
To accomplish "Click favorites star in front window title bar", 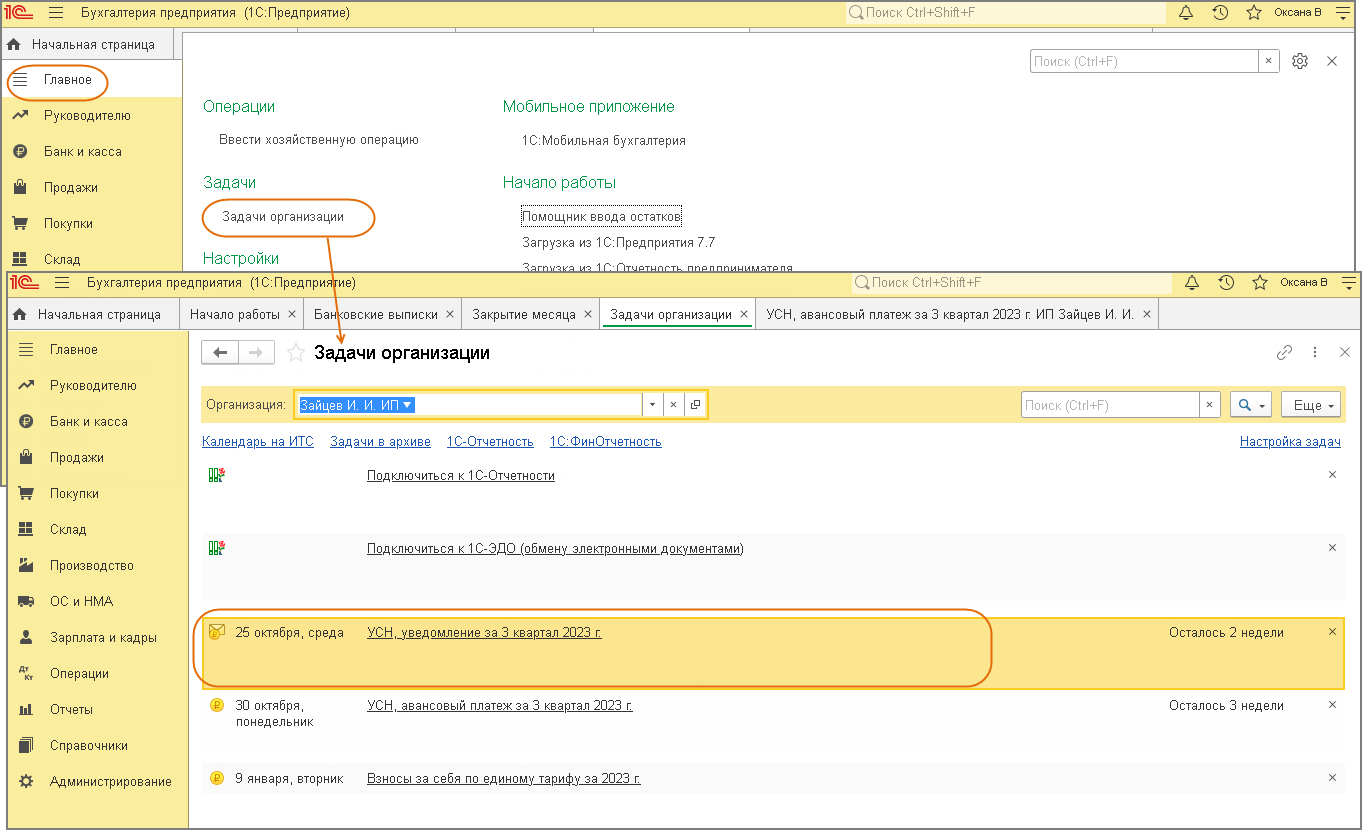I will [1260, 283].
